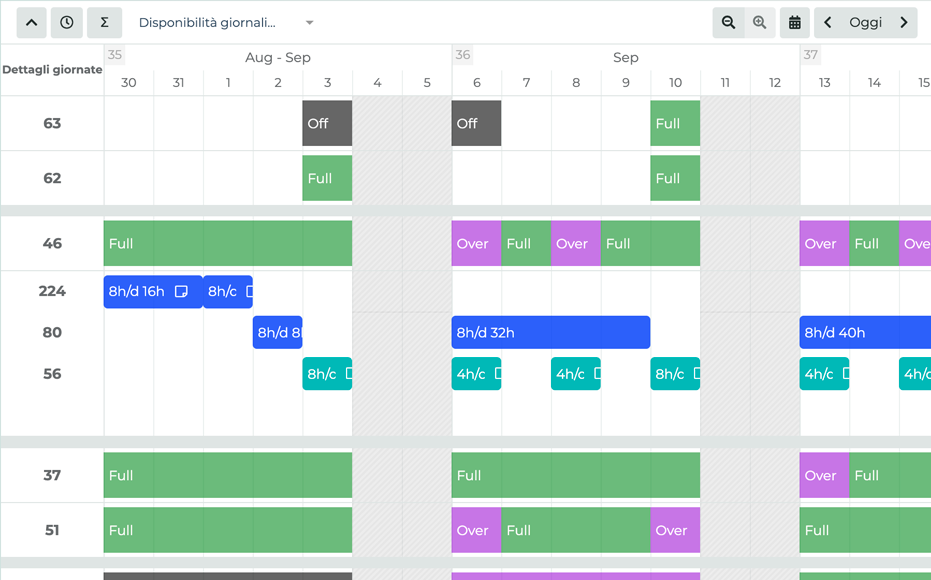Click the sigma totals icon
Viewport: 931px width, 580px height.
coord(104,22)
